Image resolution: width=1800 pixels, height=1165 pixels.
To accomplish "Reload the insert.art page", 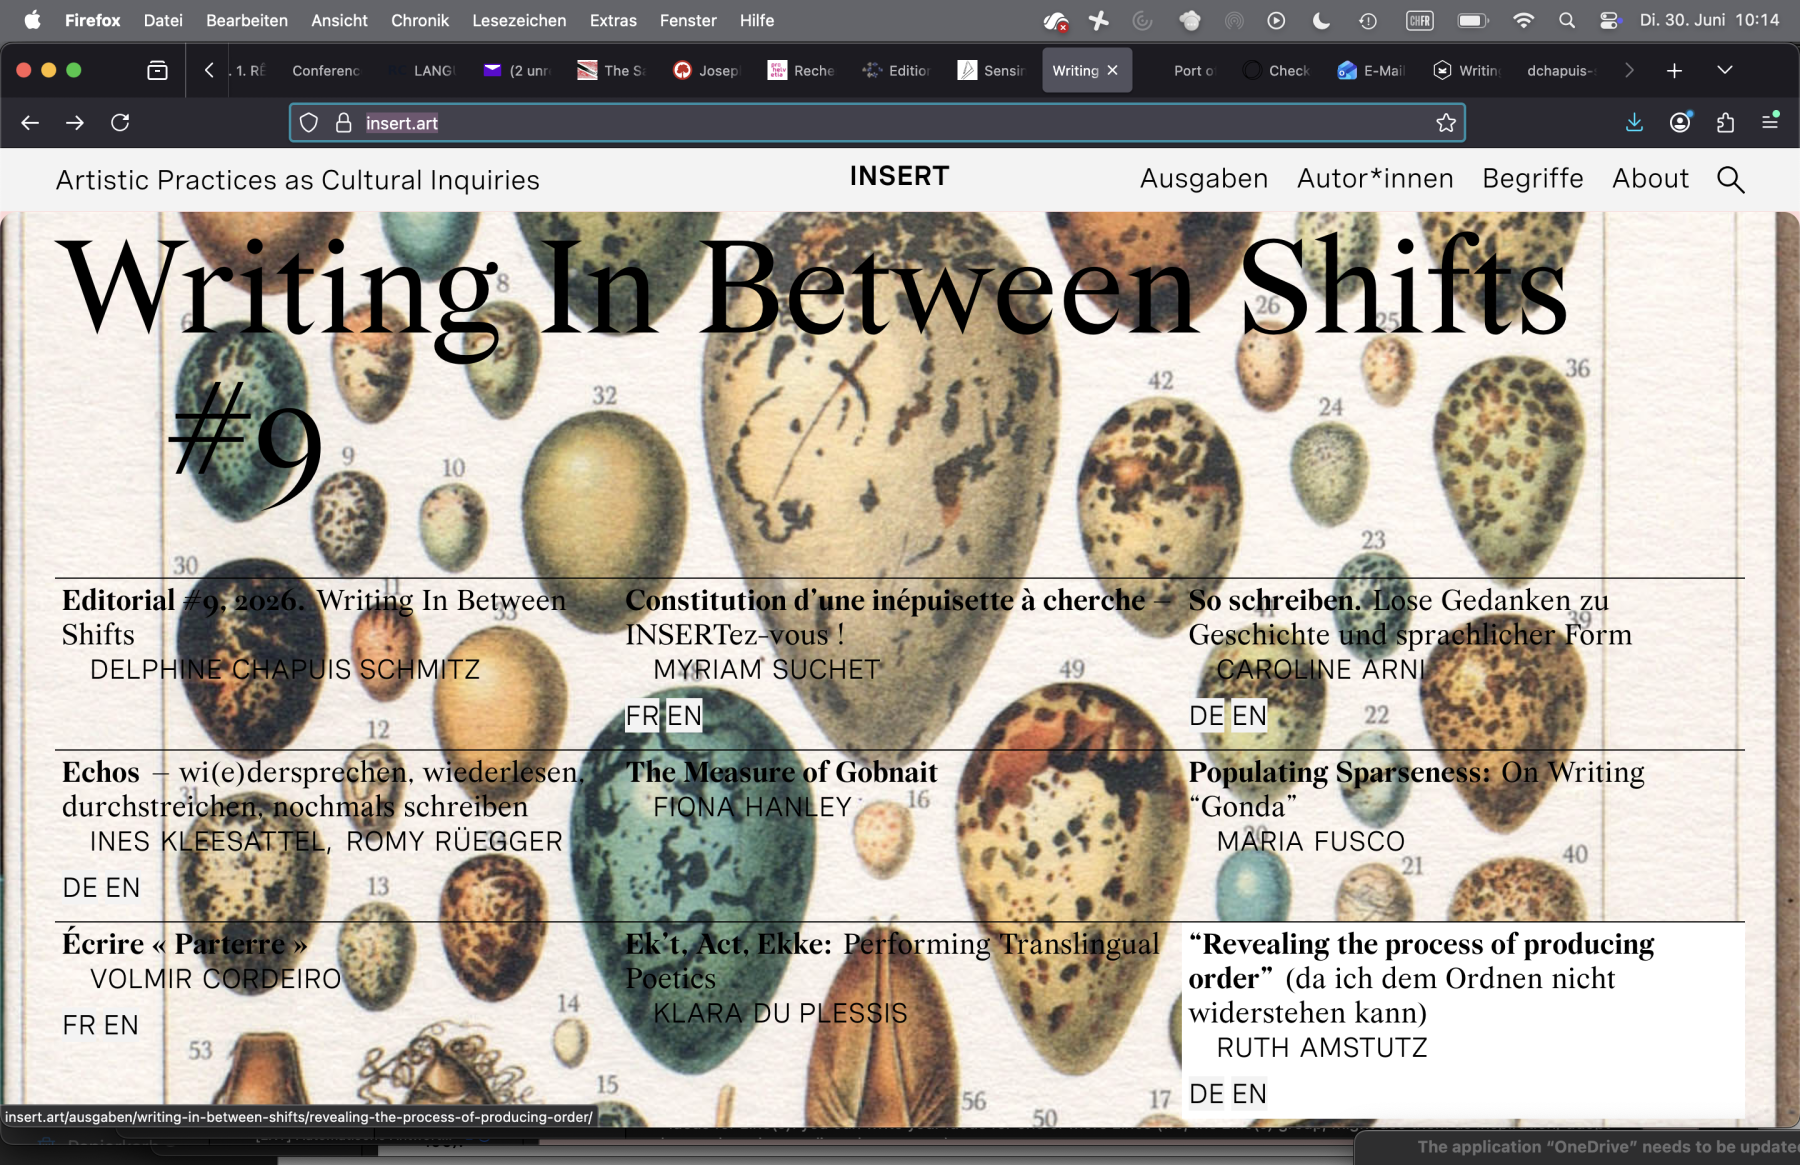I will click(x=120, y=123).
